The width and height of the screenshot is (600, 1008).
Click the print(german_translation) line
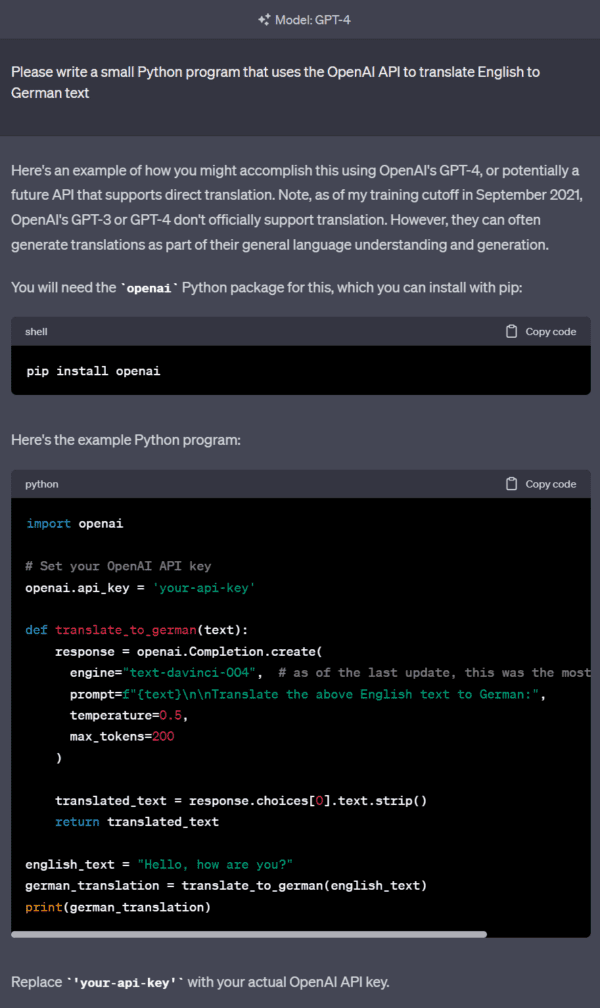coord(118,907)
